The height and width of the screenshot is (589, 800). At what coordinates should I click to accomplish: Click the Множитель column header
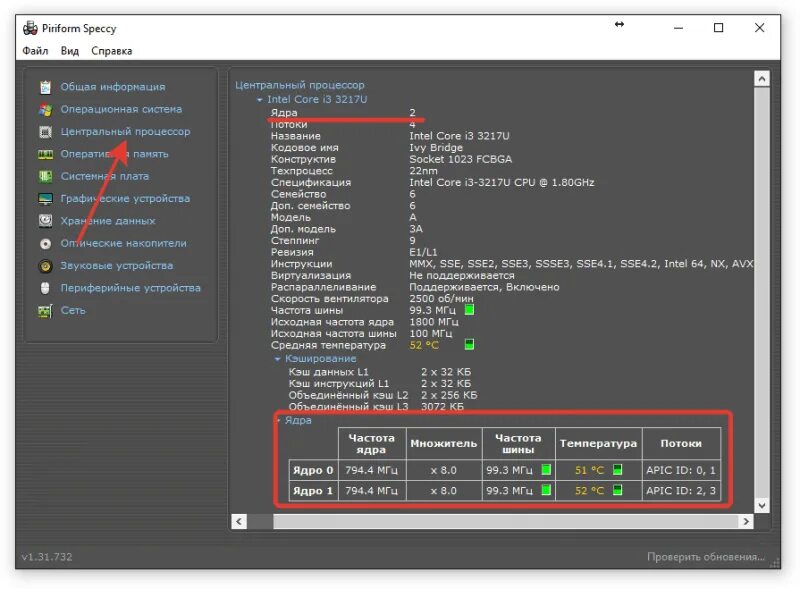[x=444, y=444]
